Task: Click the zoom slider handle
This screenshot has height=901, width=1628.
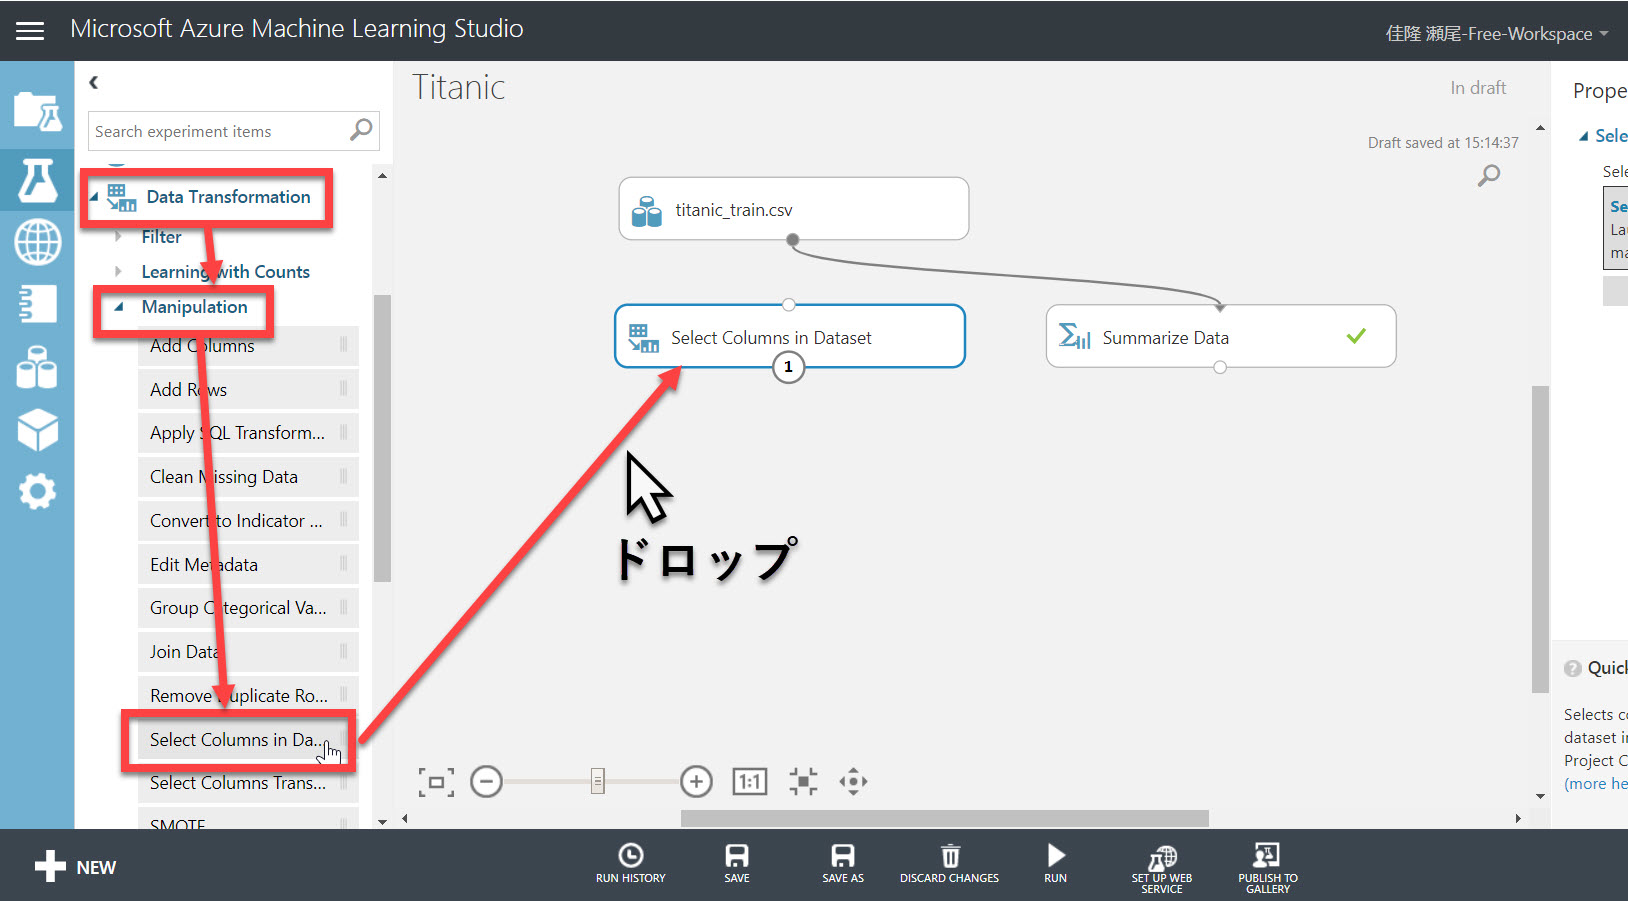Action: coord(597,781)
